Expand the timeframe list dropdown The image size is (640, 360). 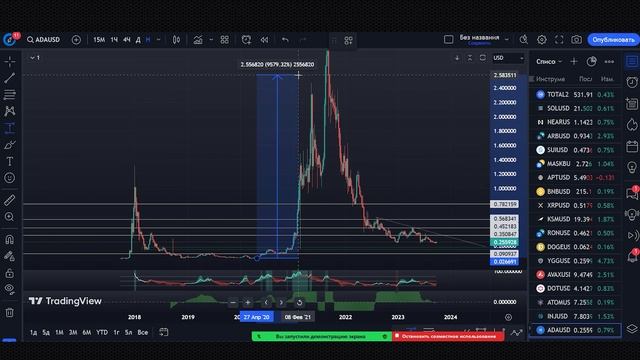coord(158,40)
